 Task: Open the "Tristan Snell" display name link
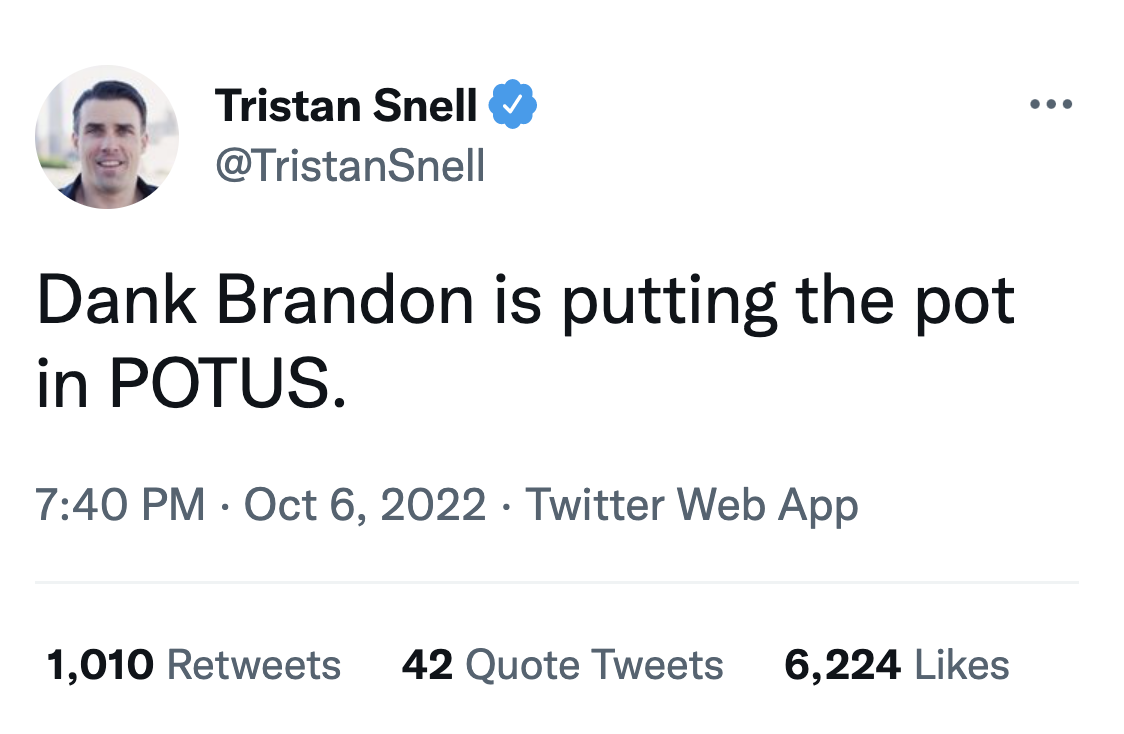(346, 105)
